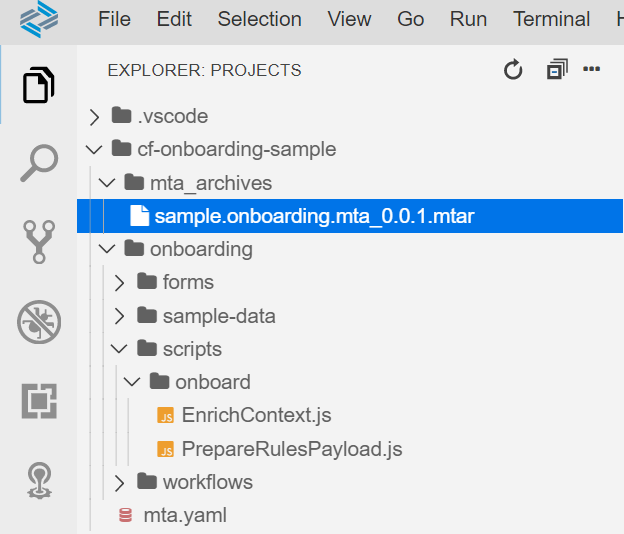The width and height of the screenshot is (624, 534).
Task: Open the Search view icon
Action: pyautogui.click(x=39, y=163)
